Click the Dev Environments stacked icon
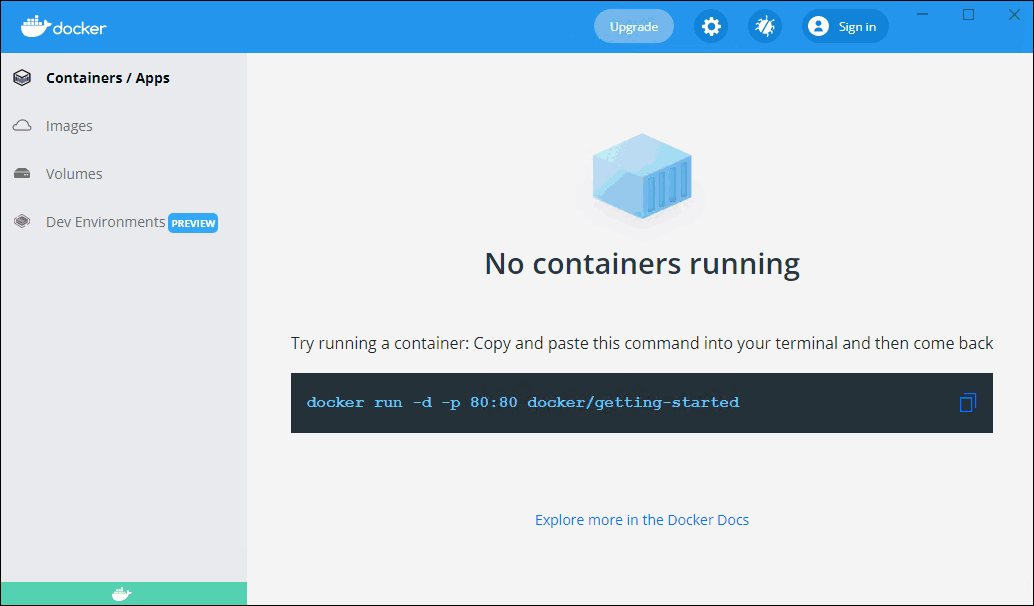This screenshot has height=606, width=1034. click(x=22, y=222)
